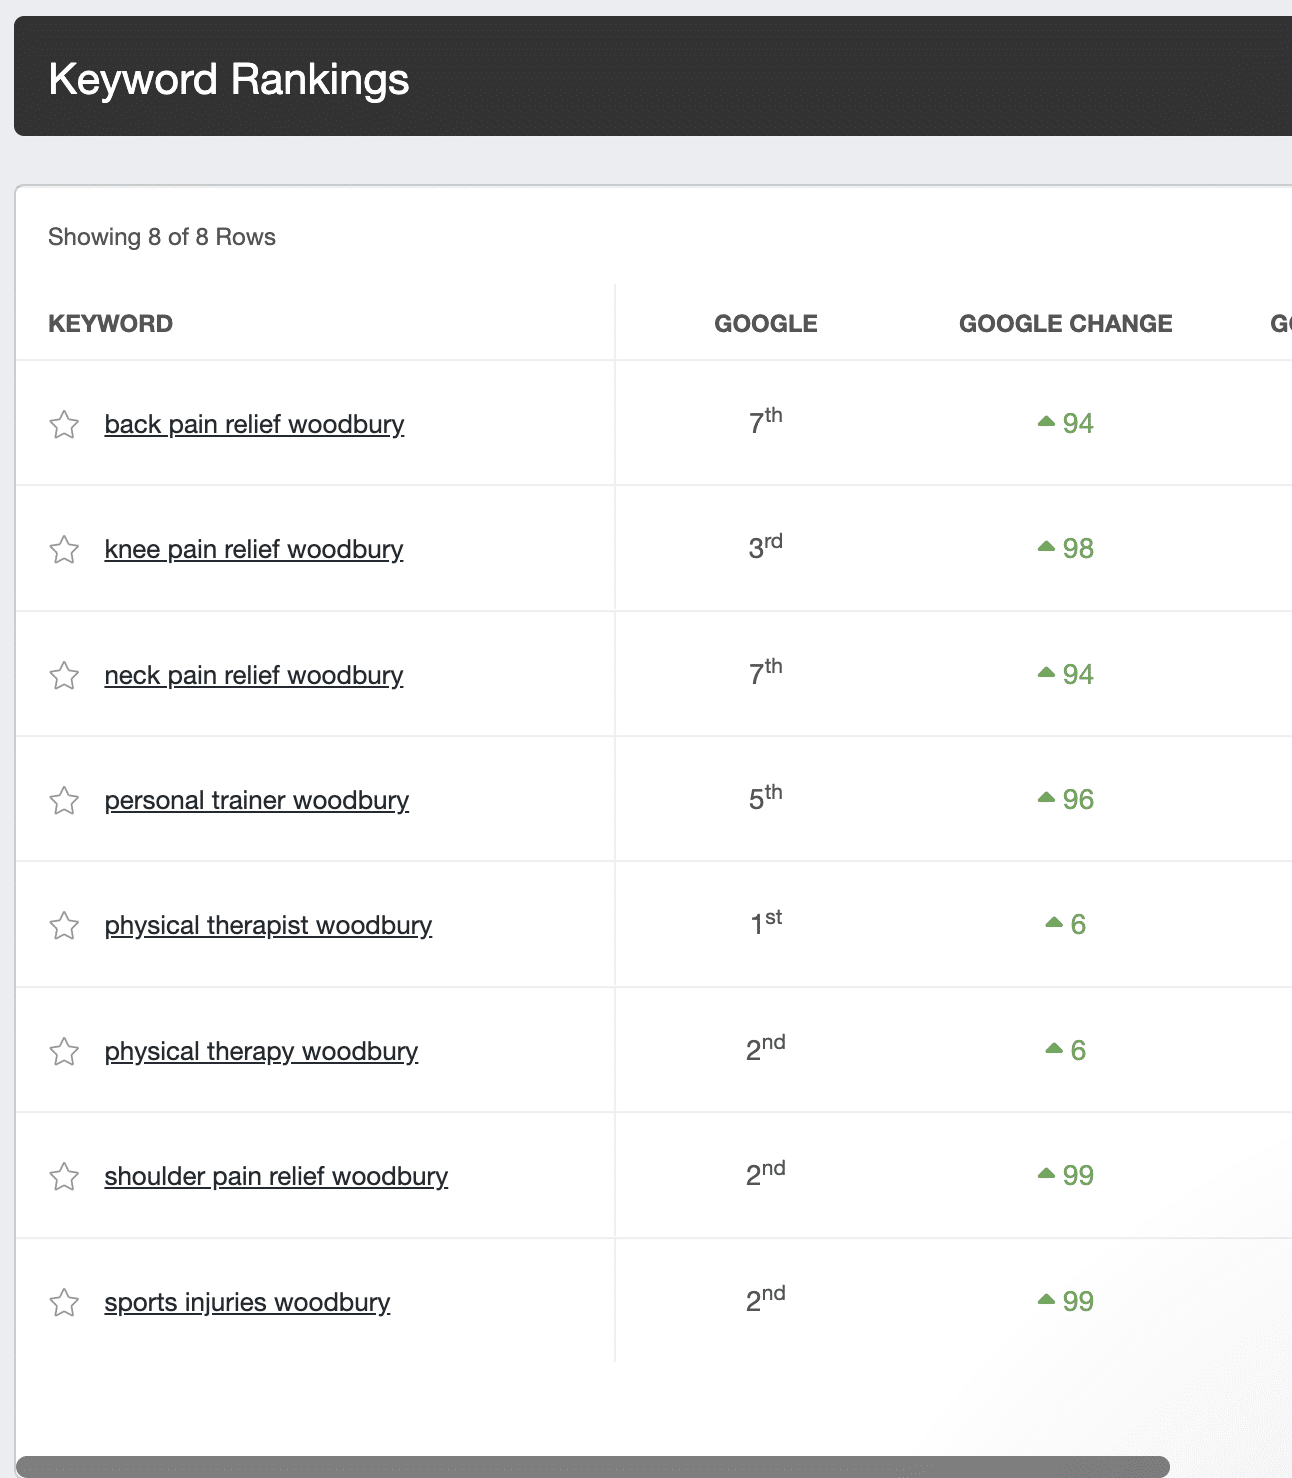Mark personal trainer woodbury with a star
1292x1478 pixels.
(x=64, y=801)
